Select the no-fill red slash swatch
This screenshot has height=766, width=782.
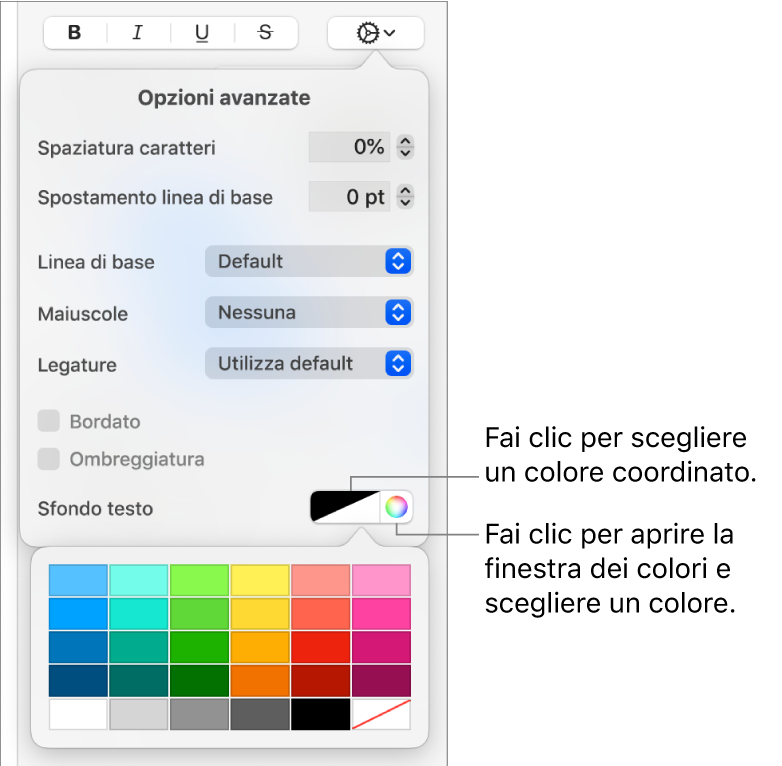click(x=382, y=714)
